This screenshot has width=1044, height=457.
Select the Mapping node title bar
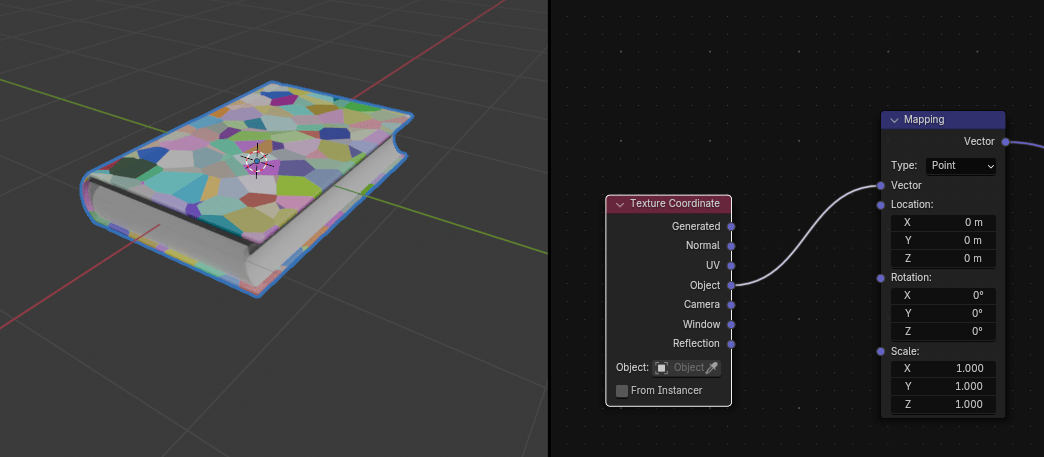(950, 120)
